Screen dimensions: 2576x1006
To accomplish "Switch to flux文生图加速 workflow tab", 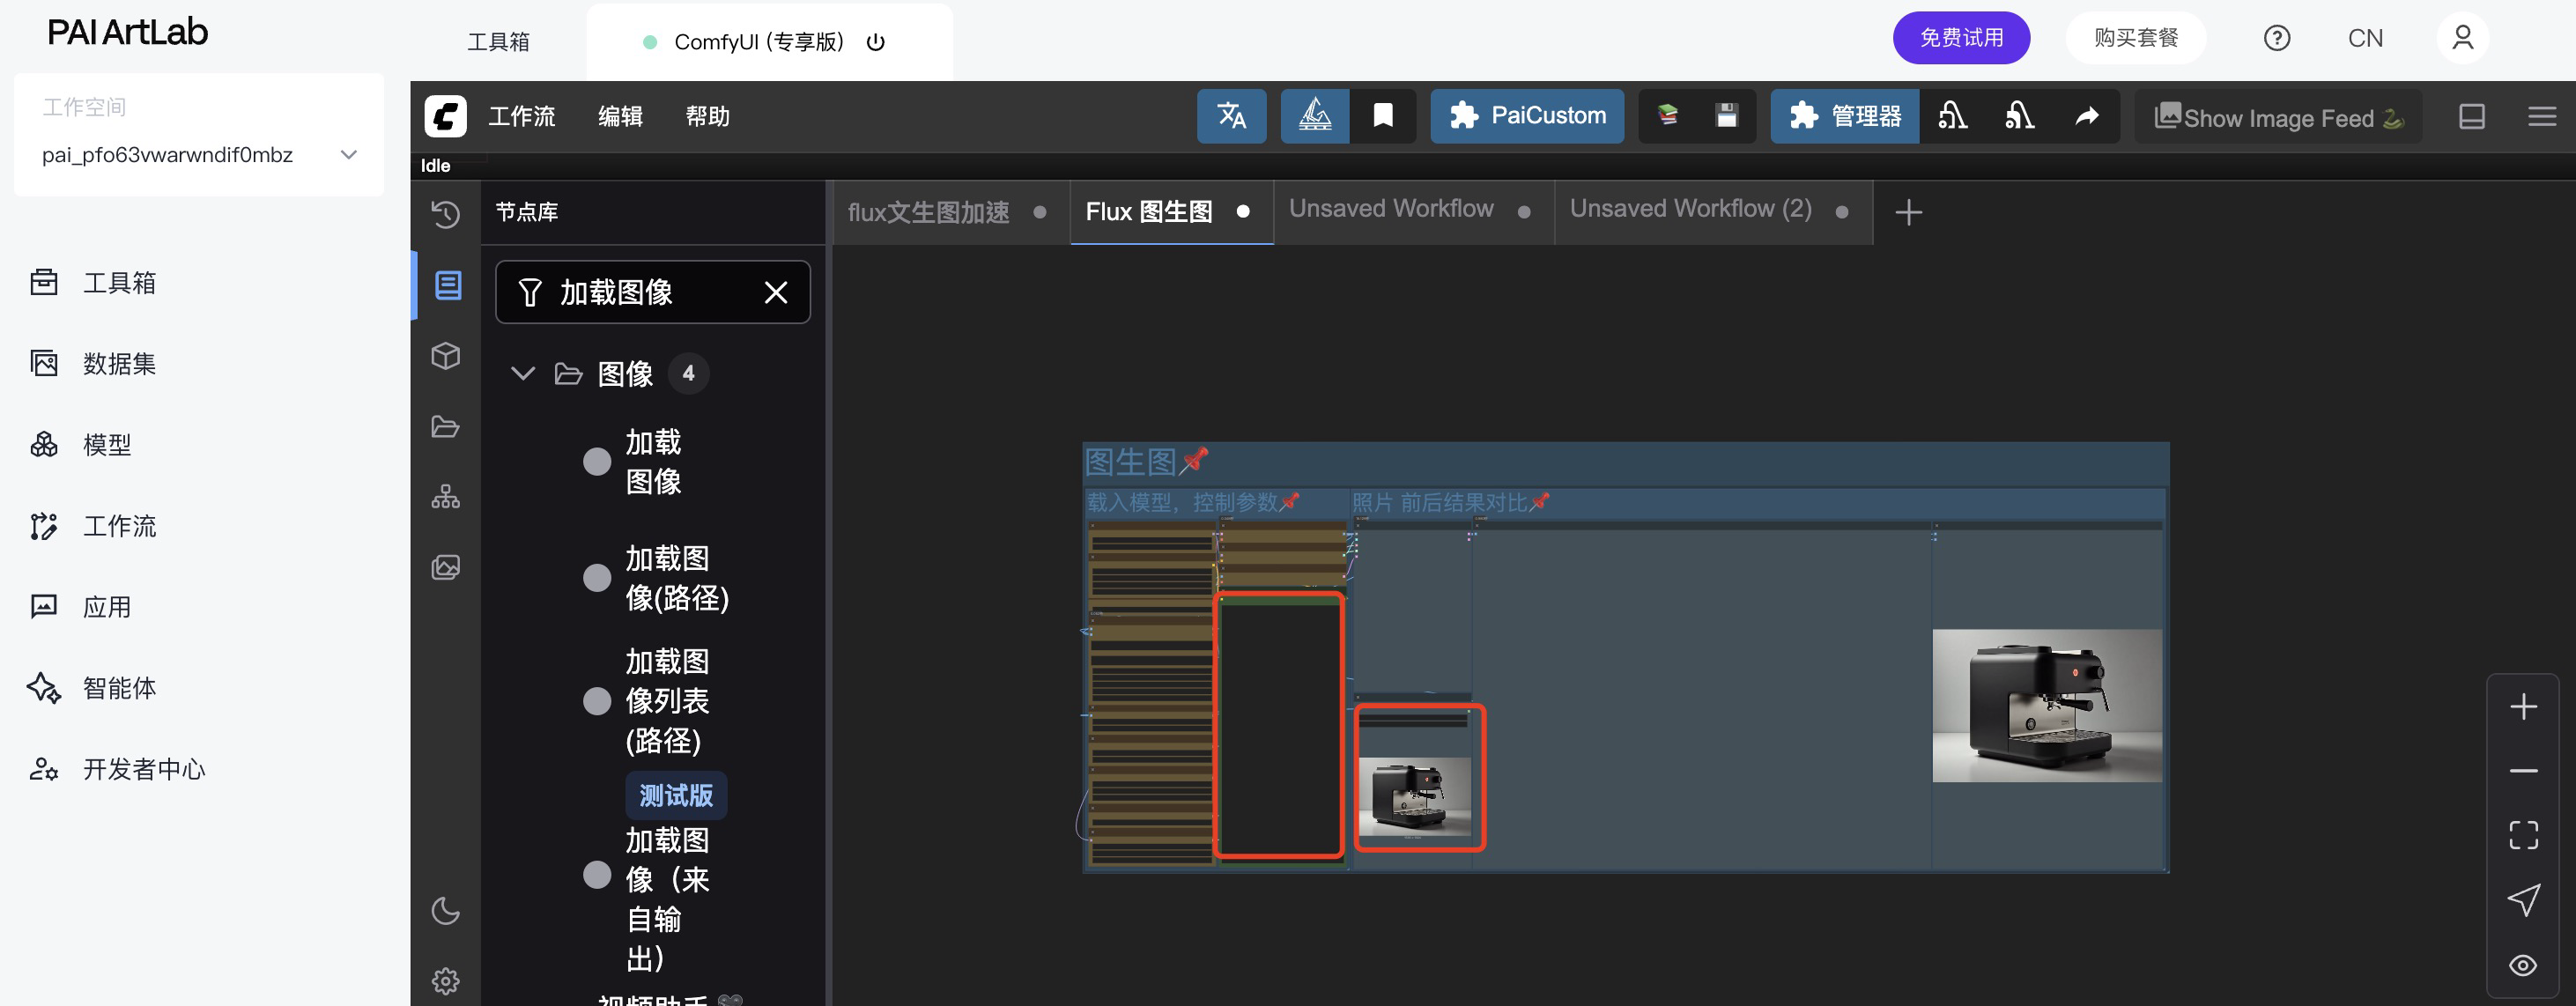I will (x=928, y=212).
